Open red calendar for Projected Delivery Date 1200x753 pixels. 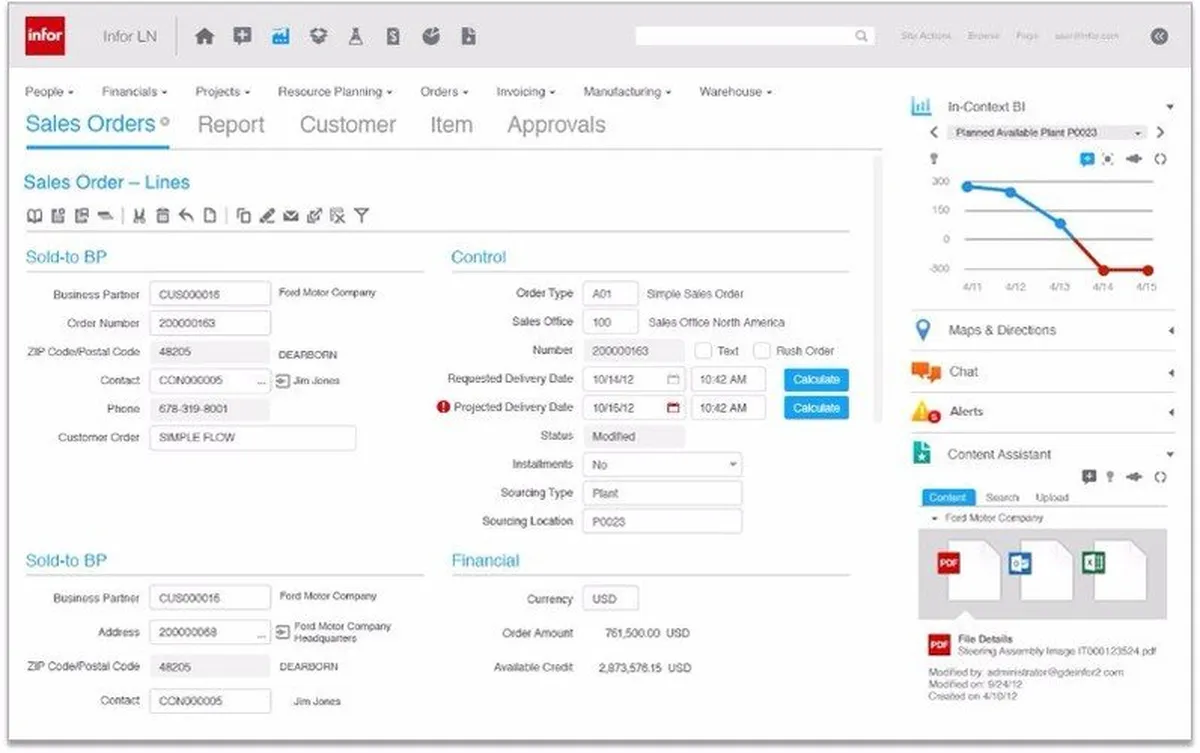[673, 408]
